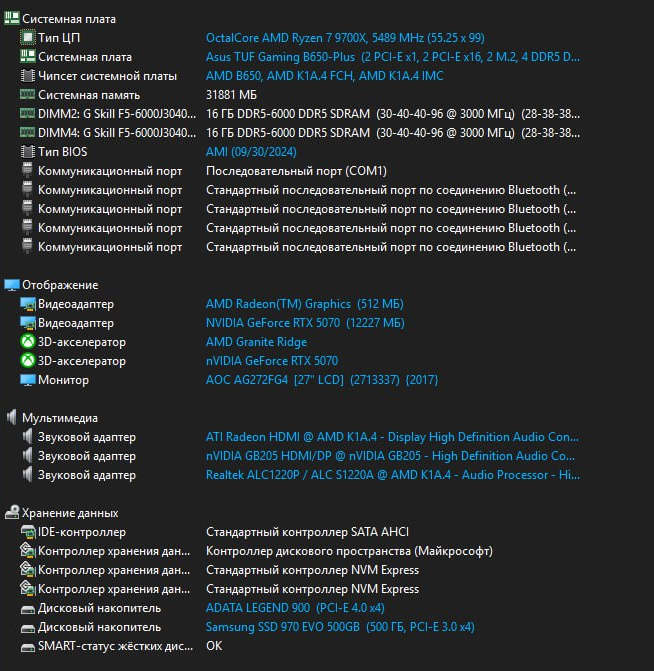Click the Системная плата section header icon
The height and width of the screenshot is (671, 654).
[x=12, y=18]
